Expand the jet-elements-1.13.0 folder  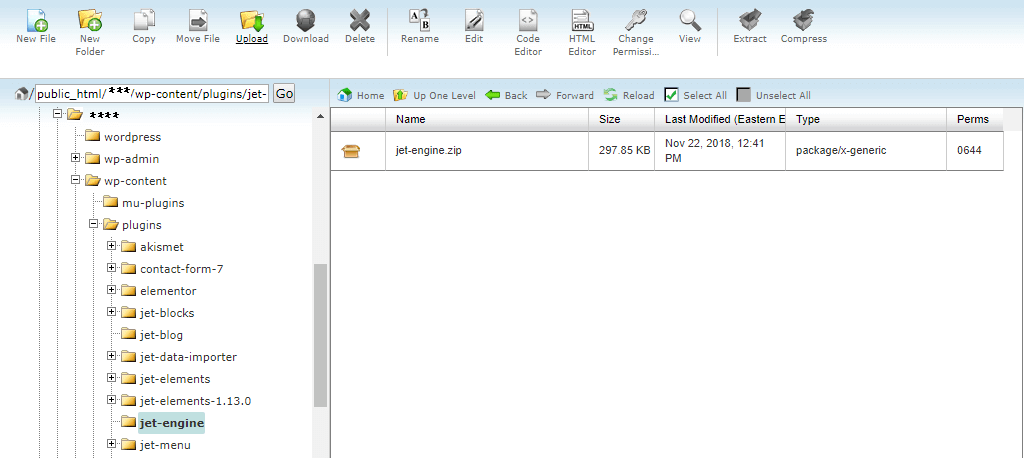pos(112,401)
